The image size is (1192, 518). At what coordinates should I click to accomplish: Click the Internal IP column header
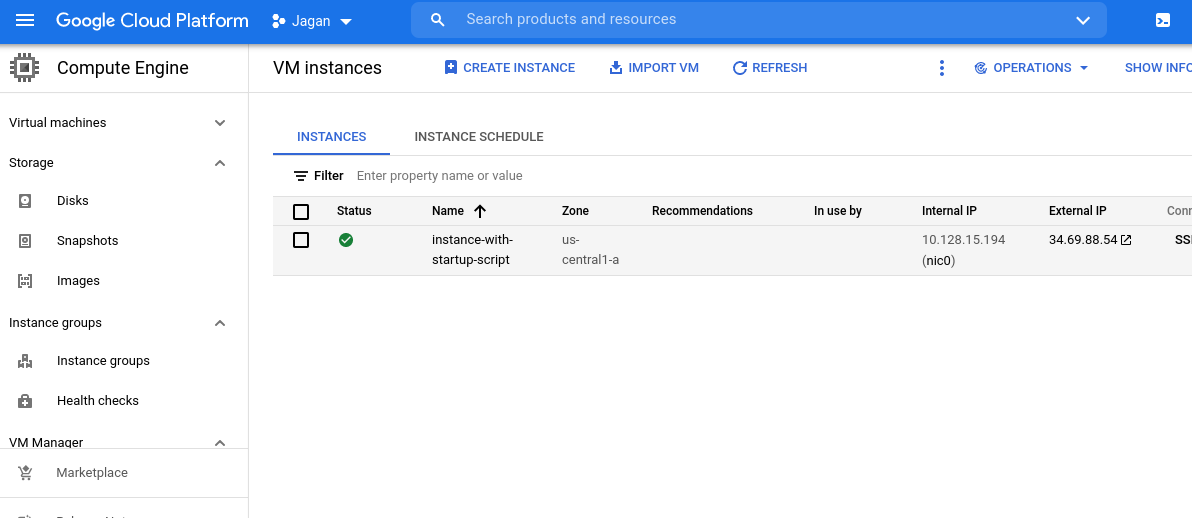(949, 211)
